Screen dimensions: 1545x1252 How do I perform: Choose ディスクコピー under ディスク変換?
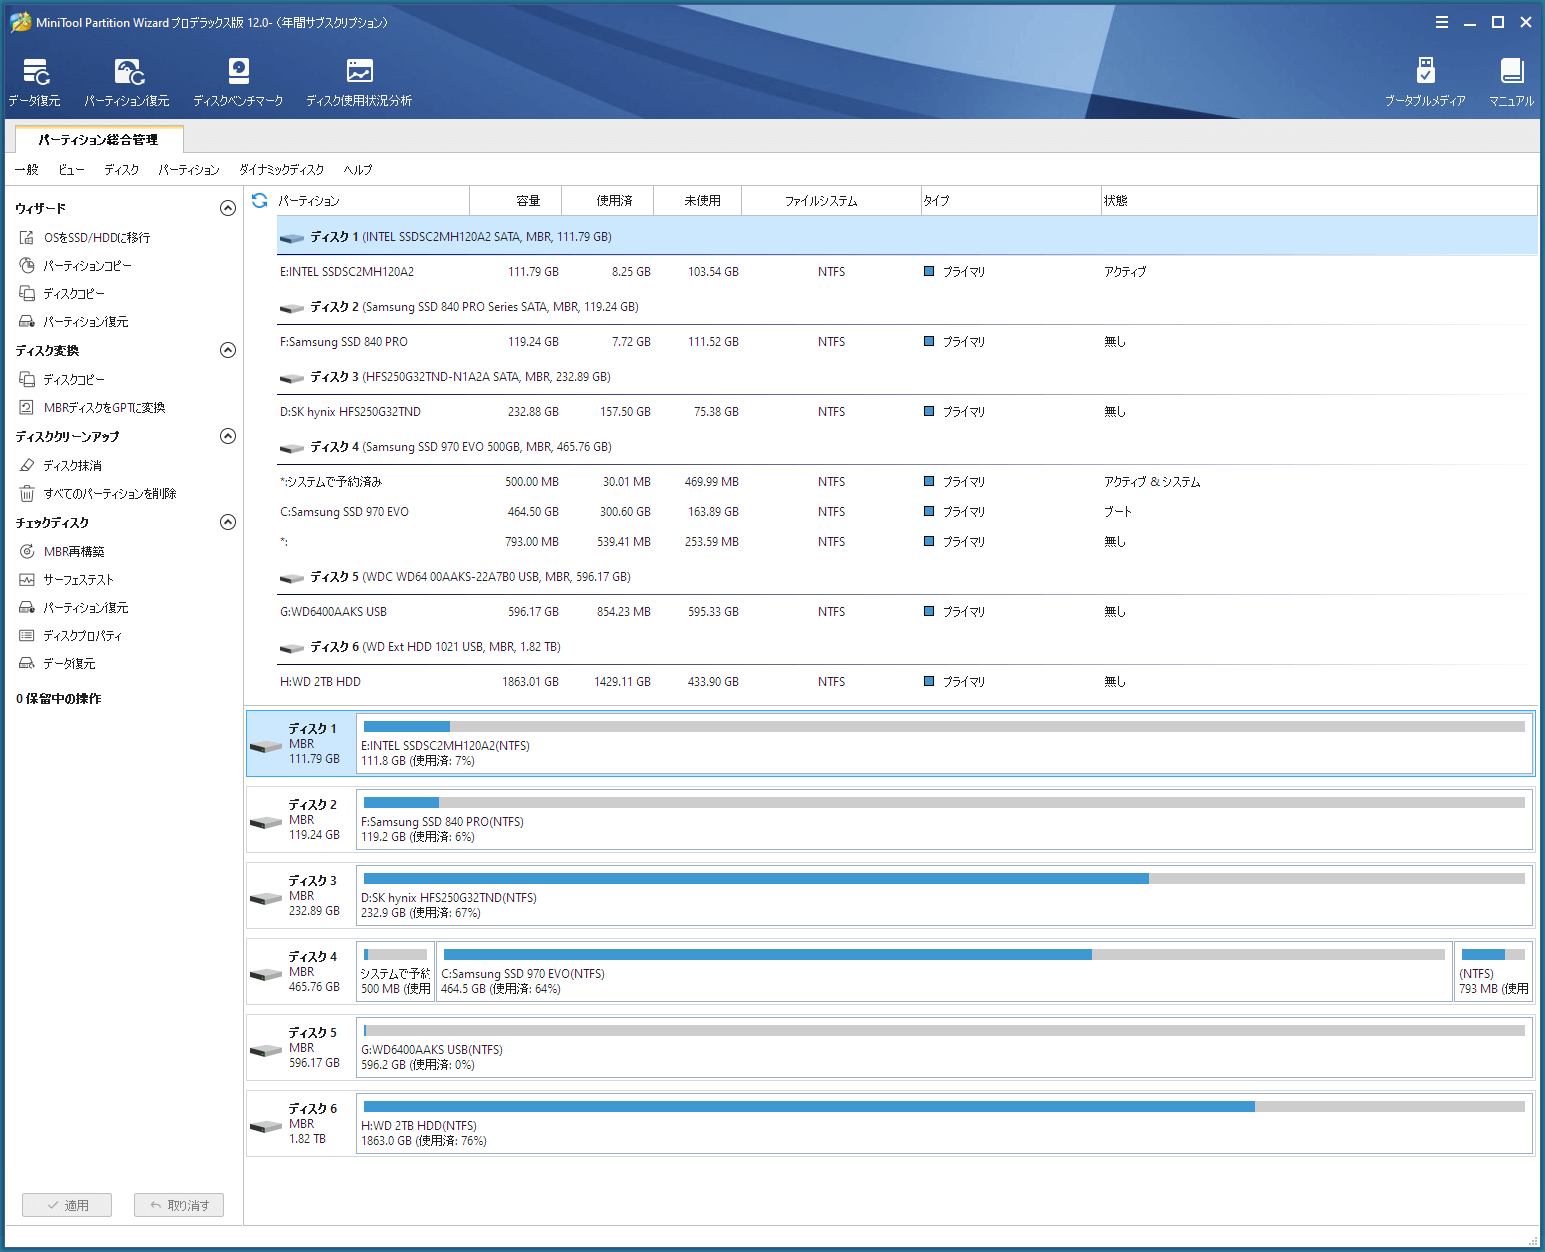pyautogui.click(x=62, y=380)
